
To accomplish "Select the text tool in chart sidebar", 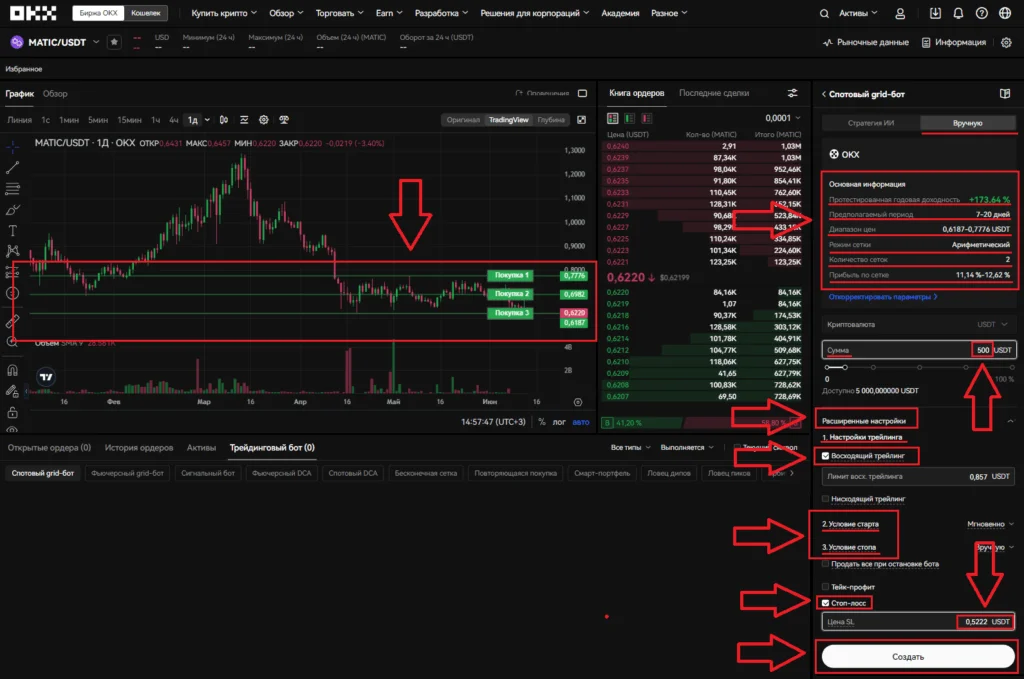I will (x=12, y=230).
